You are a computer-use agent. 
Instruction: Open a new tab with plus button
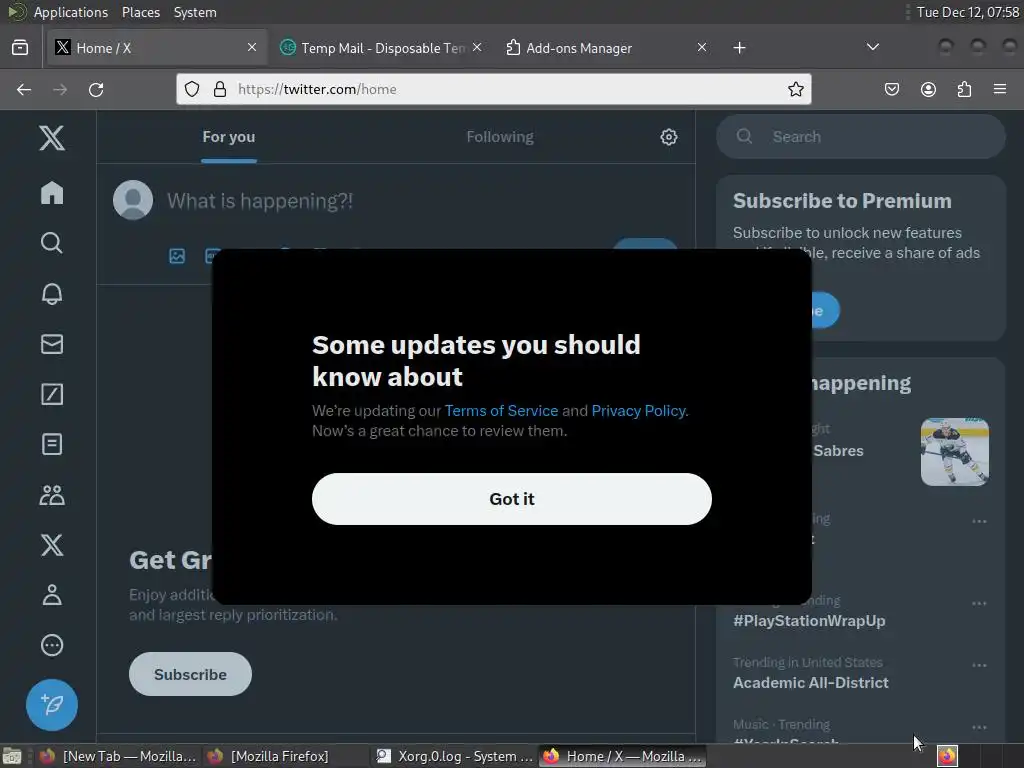739,48
